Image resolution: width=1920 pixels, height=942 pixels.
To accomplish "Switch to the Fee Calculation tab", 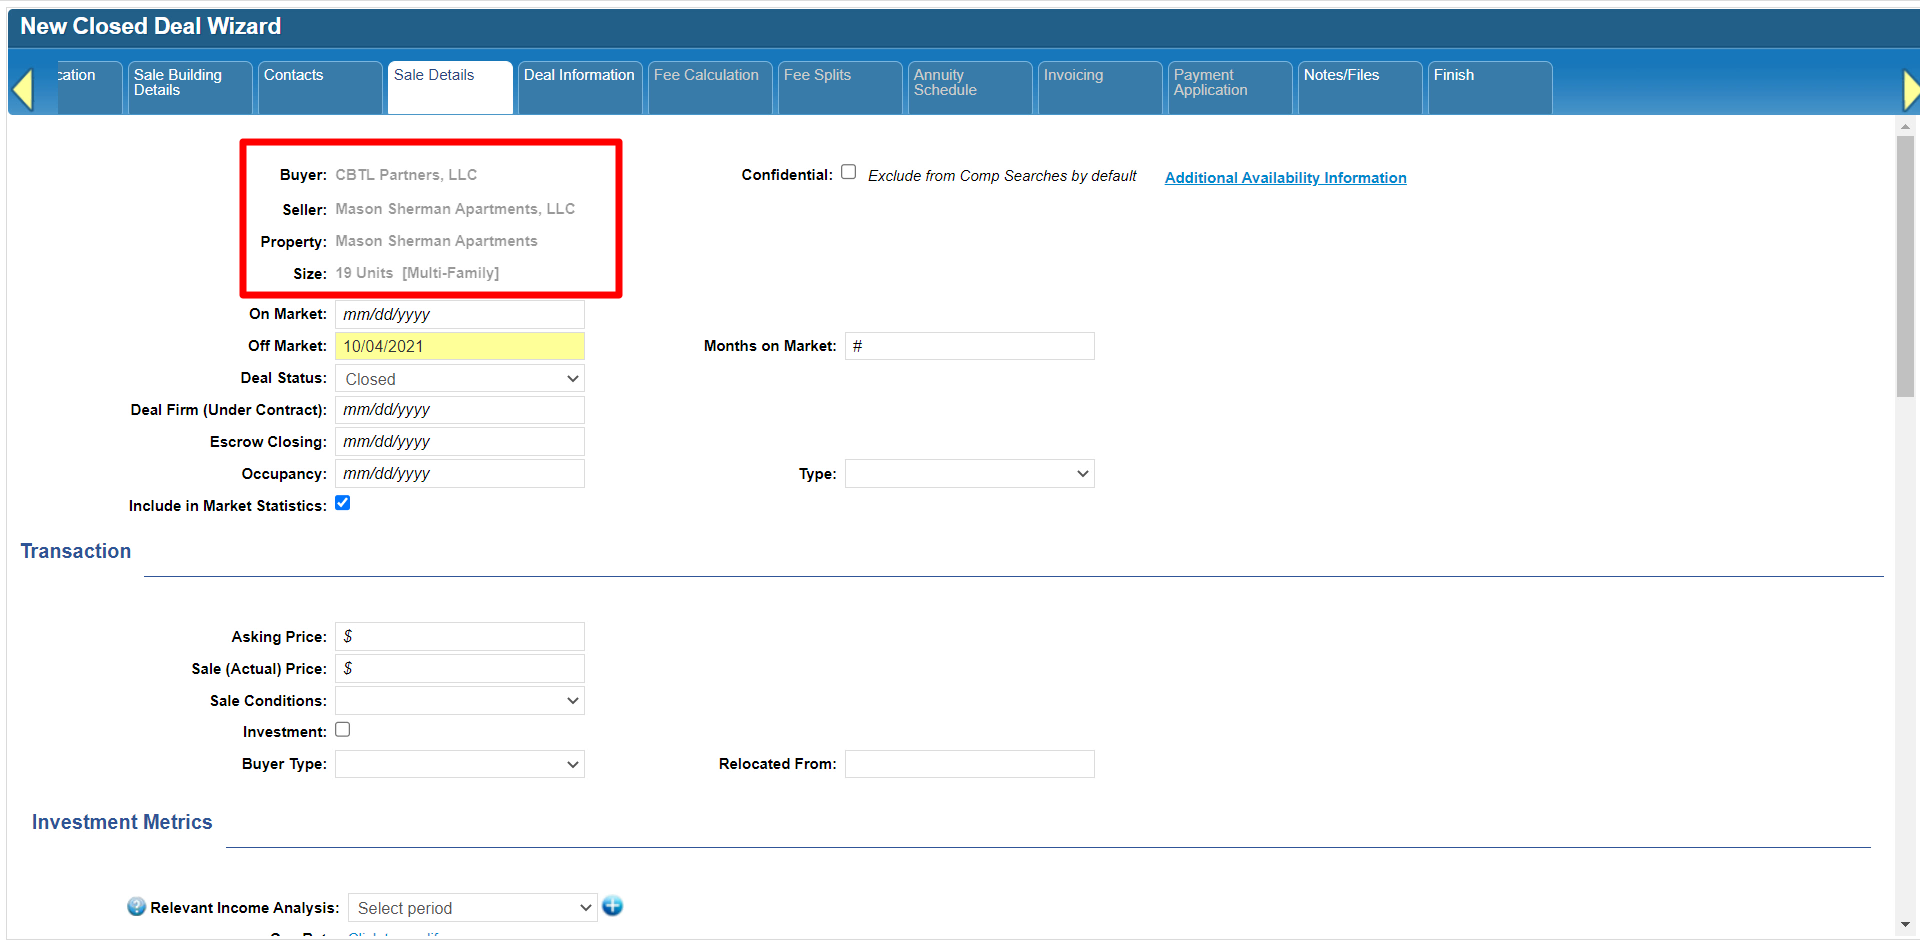I will 709,87.
